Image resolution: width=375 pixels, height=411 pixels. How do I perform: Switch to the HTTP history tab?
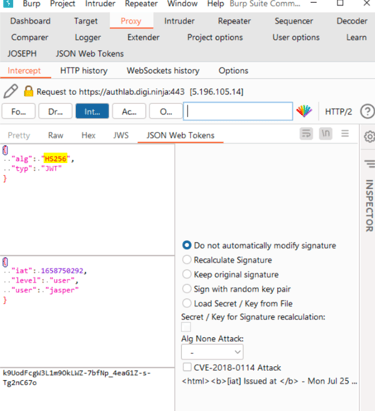point(84,71)
